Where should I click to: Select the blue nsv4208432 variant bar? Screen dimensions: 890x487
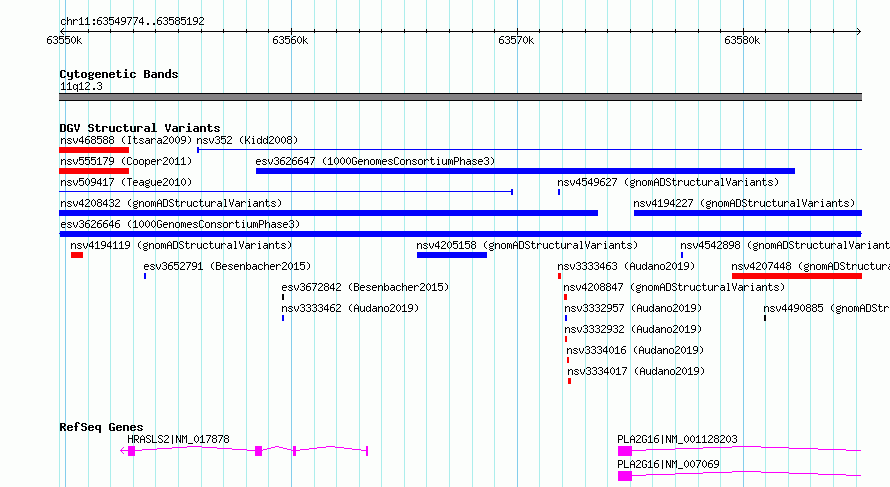(329, 213)
